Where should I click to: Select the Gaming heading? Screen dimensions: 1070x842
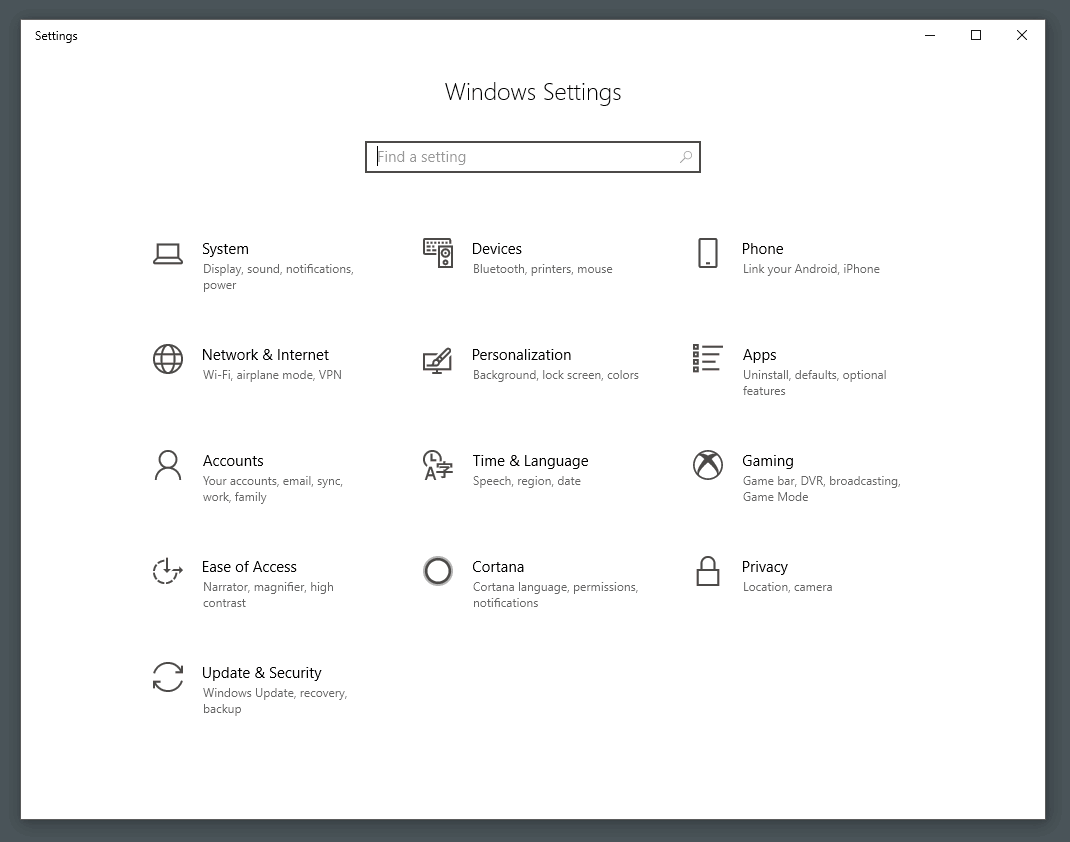pyautogui.click(x=768, y=461)
